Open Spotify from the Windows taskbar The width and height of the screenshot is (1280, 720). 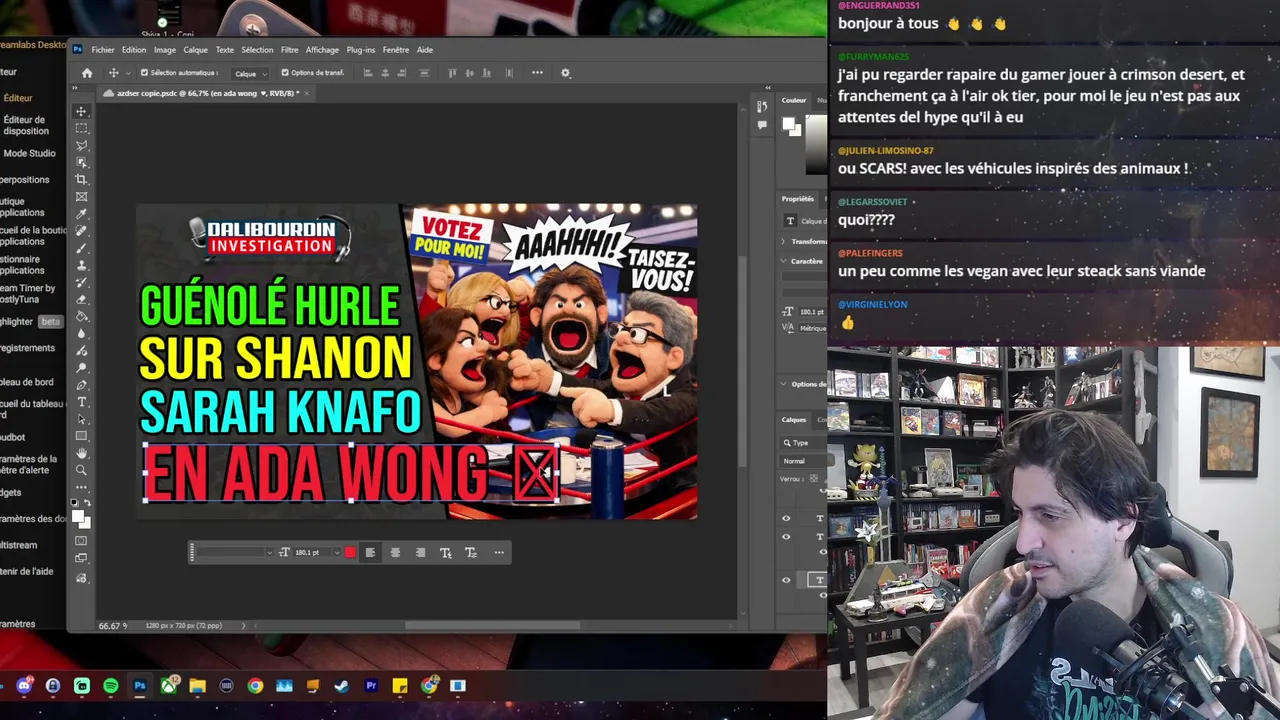pos(110,686)
